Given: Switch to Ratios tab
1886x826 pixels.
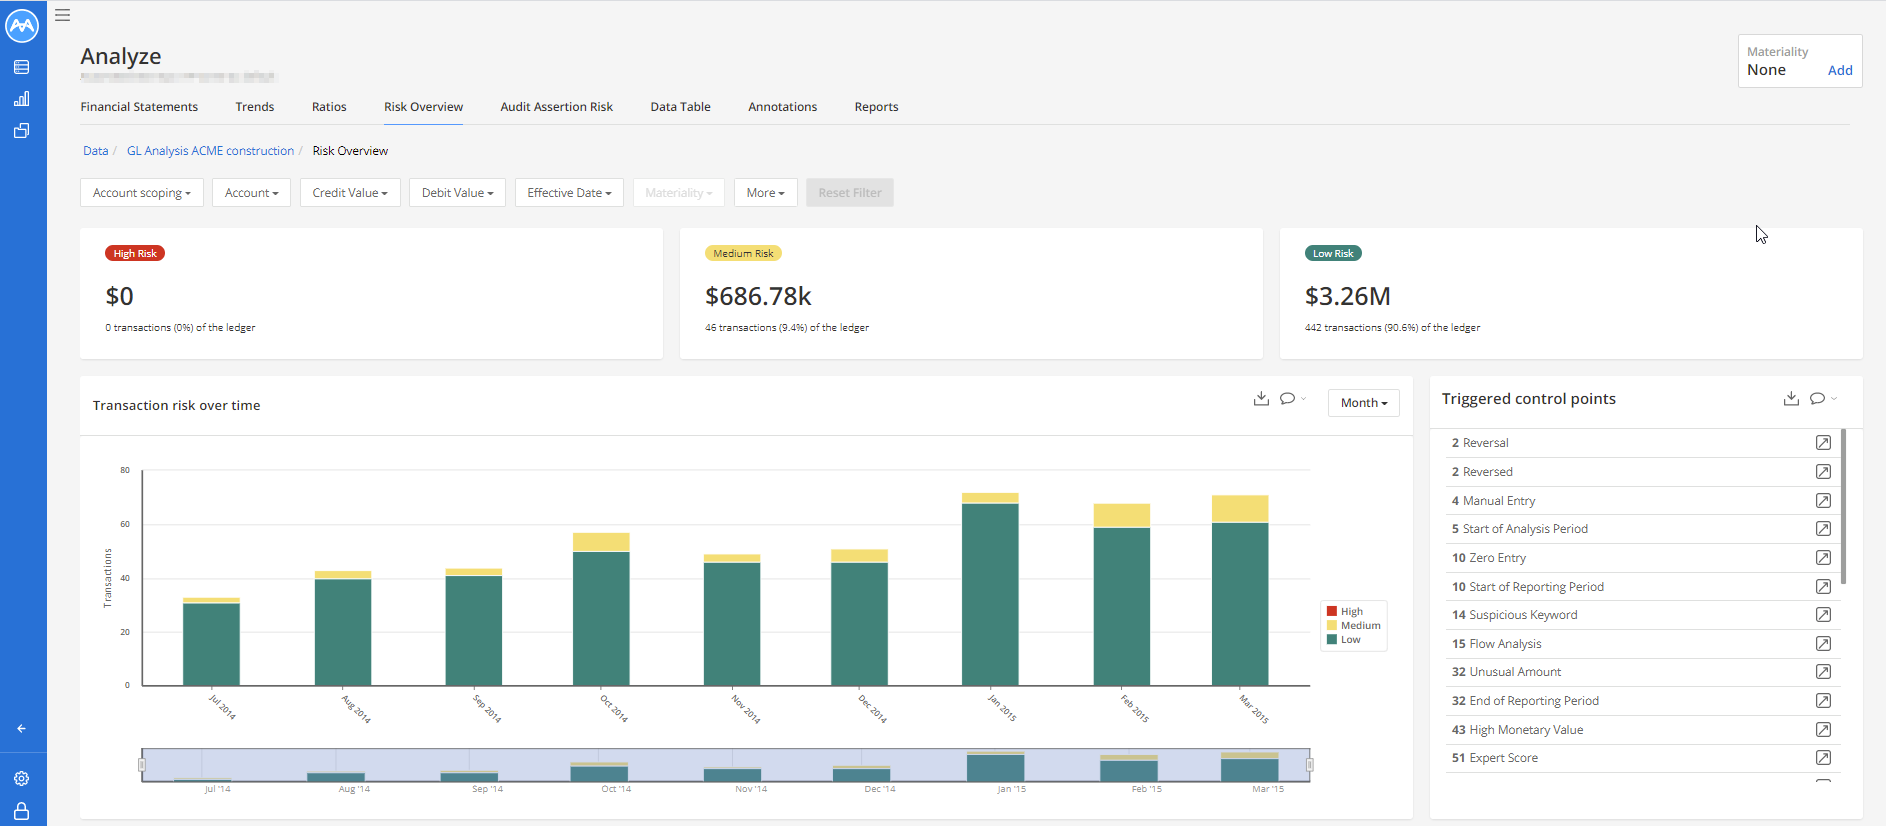Looking at the screenshot, I should click(x=329, y=107).
